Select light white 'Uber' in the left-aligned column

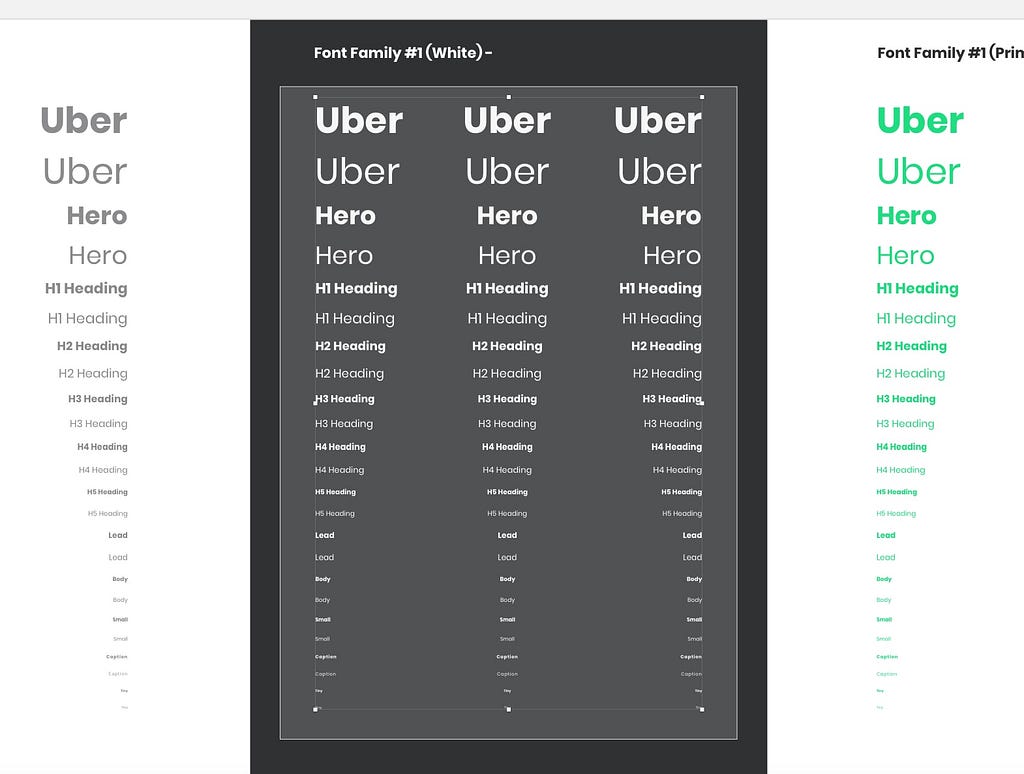[357, 172]
